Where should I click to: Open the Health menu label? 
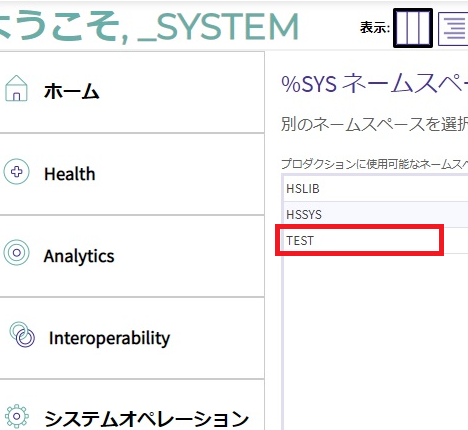(x=70, y=174)
